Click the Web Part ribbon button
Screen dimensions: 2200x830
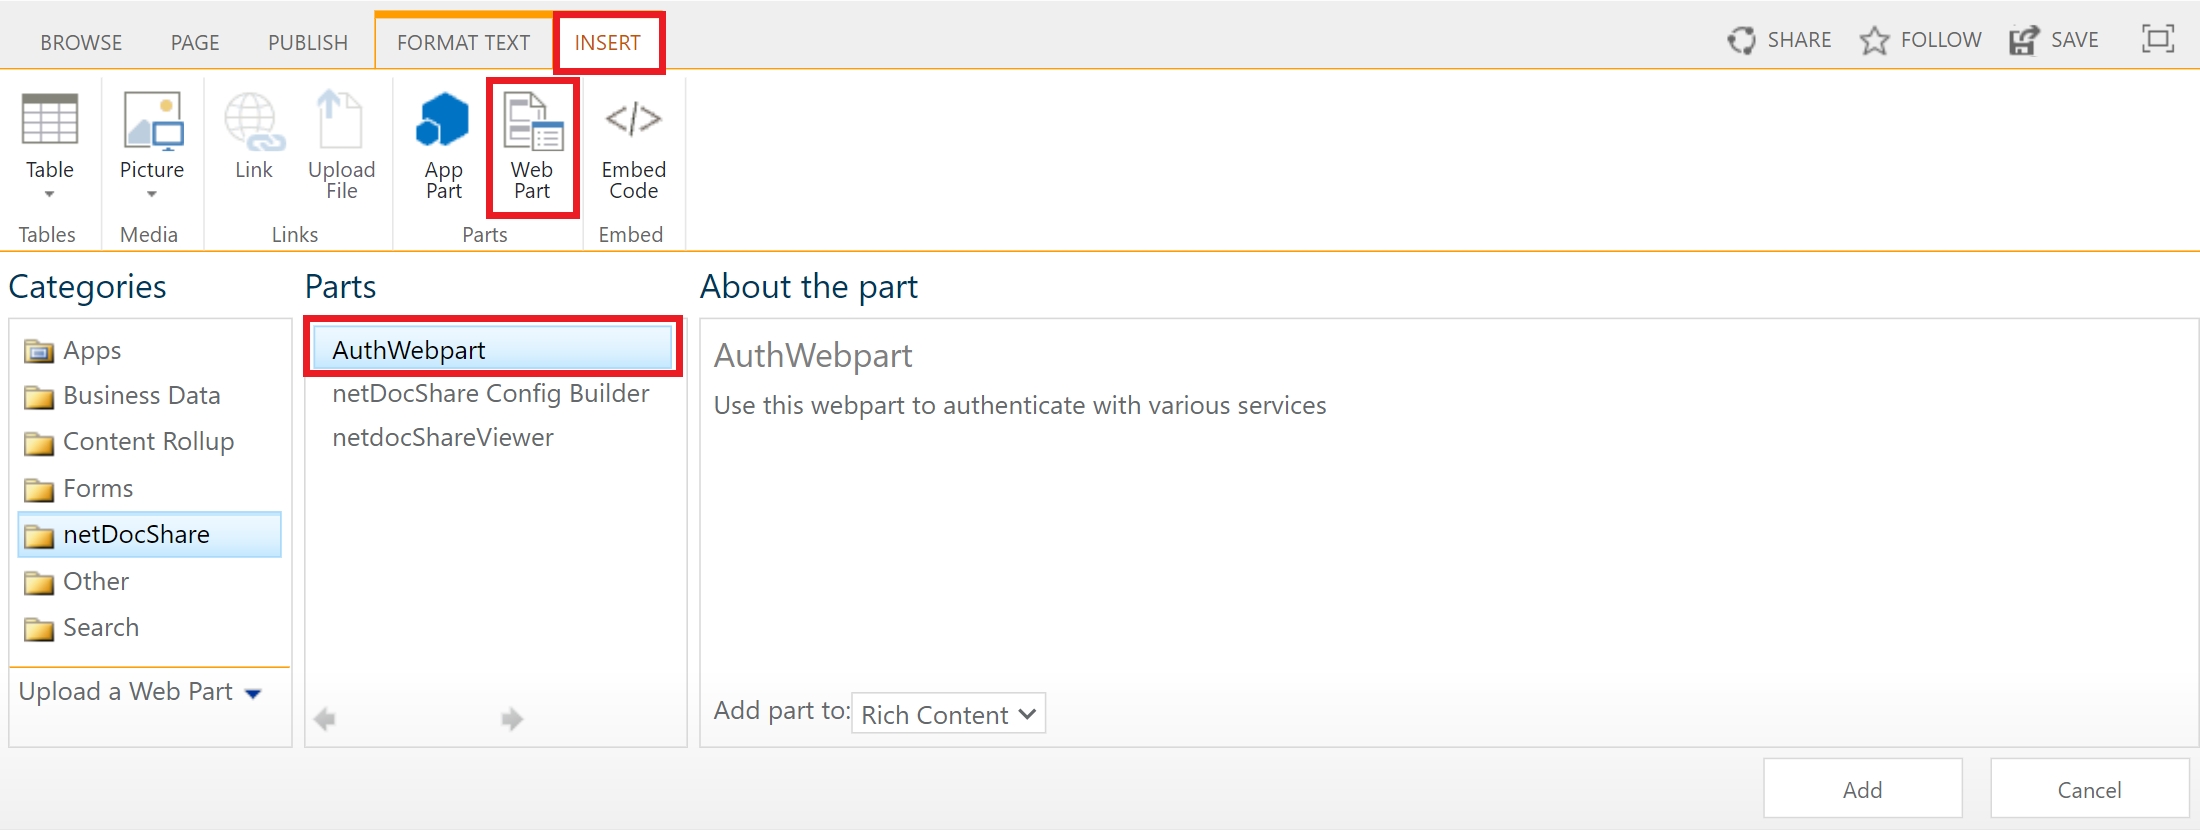(x=532, y=146)
